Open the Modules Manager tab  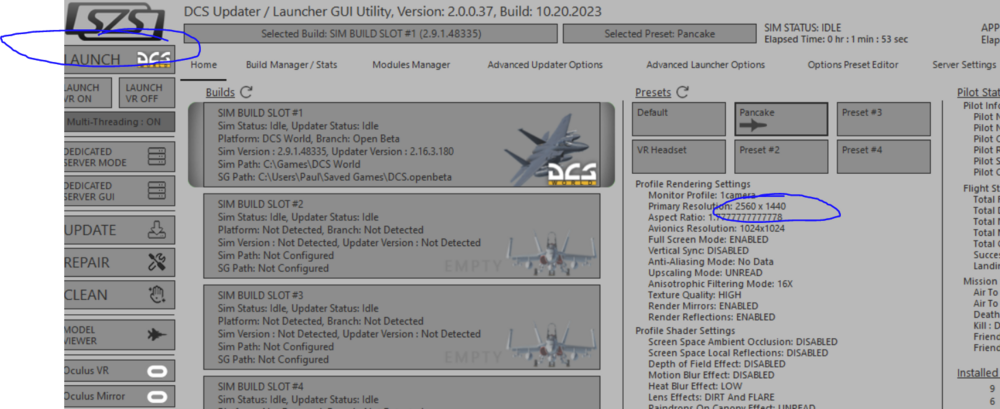click(411, 64)
